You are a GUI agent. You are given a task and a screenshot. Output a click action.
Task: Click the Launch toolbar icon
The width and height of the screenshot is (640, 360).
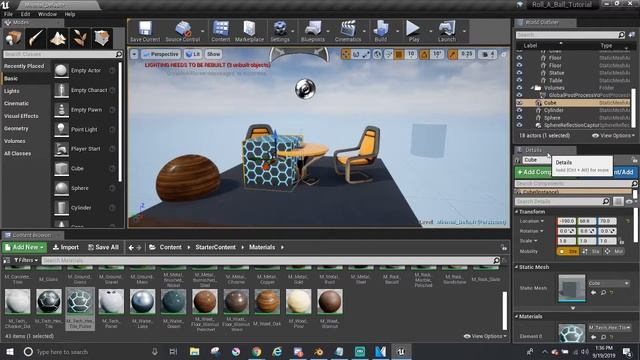coord(447,31)
